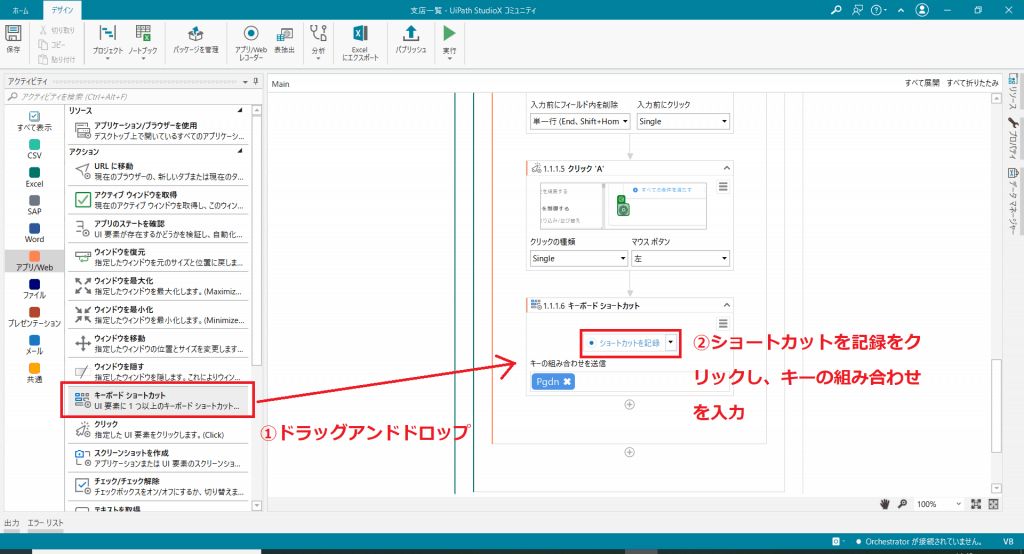The height and width of the screenshot is (554, 1024).
Task: Switch to the ホーム ribbon tab
Action: (x=20, y=9)
